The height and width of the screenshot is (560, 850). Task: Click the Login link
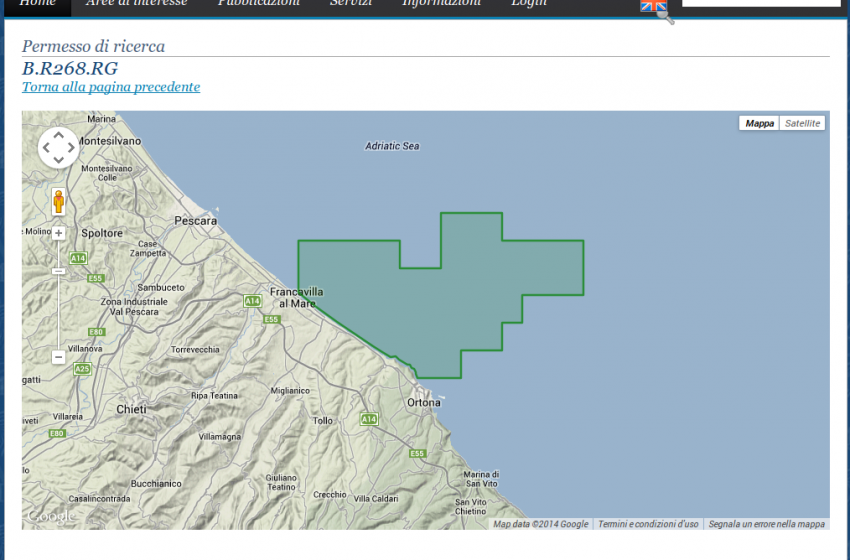529,4
